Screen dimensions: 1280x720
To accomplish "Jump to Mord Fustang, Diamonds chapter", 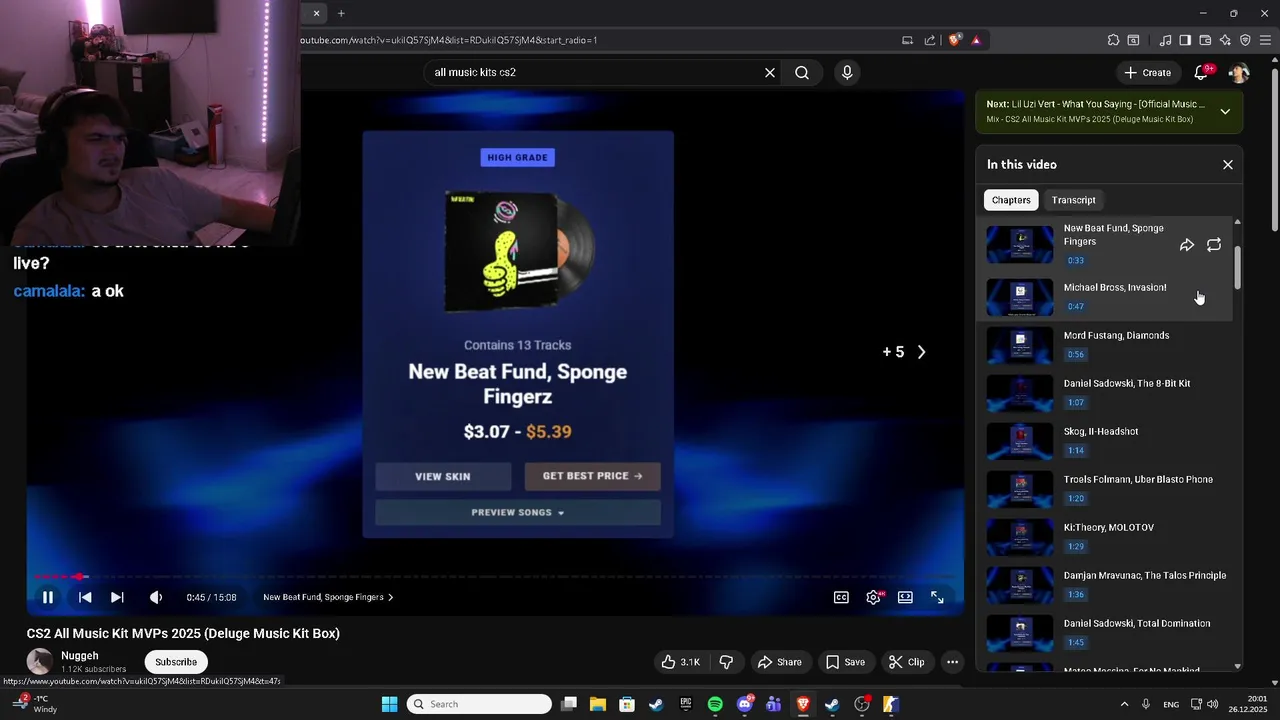I will [1105, 345].
